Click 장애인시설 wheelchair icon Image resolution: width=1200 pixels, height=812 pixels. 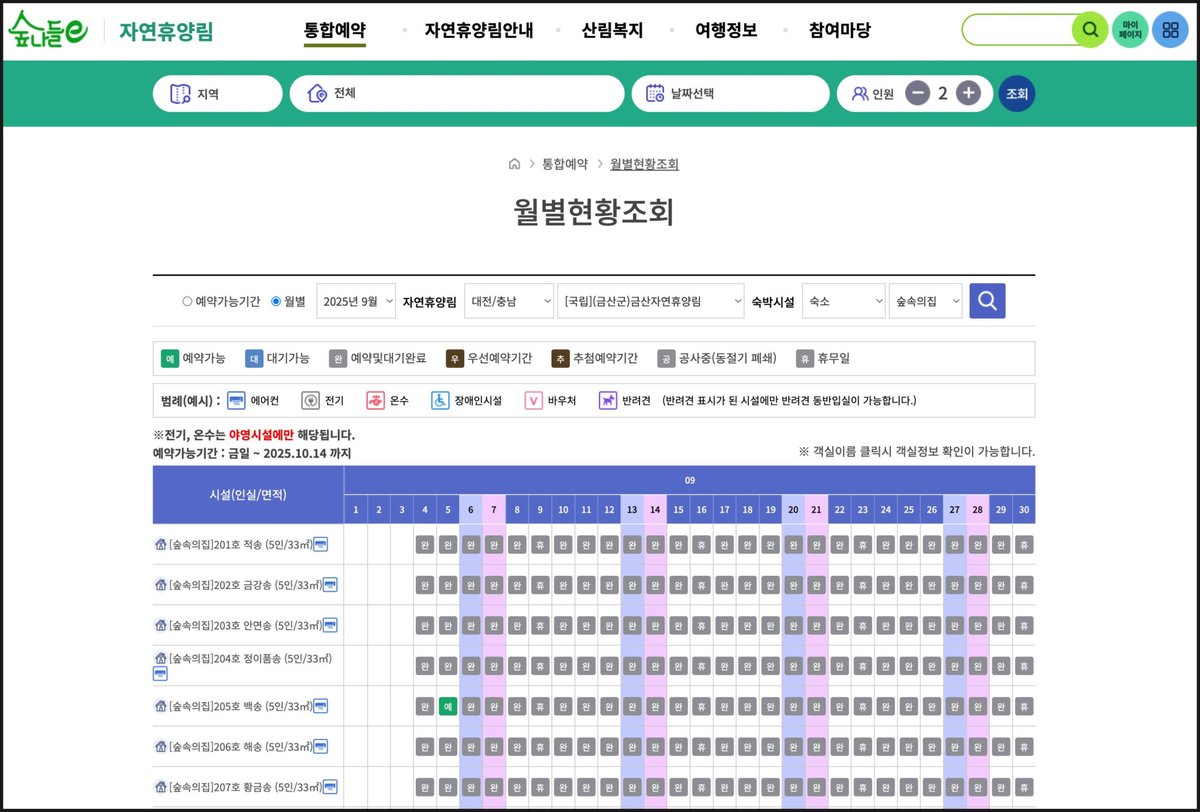coord(440,400)
